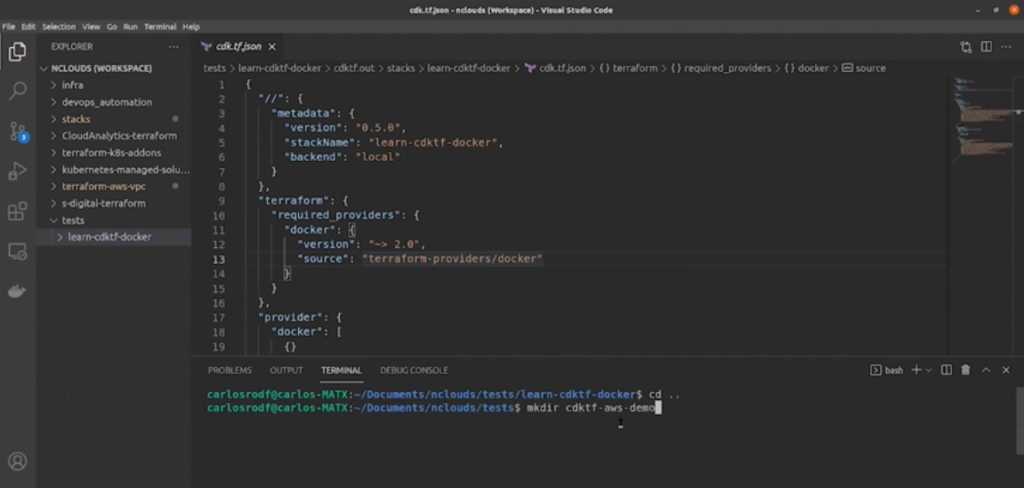Open the Run and Debug view
1024x488 pixels.
[18, 171]
